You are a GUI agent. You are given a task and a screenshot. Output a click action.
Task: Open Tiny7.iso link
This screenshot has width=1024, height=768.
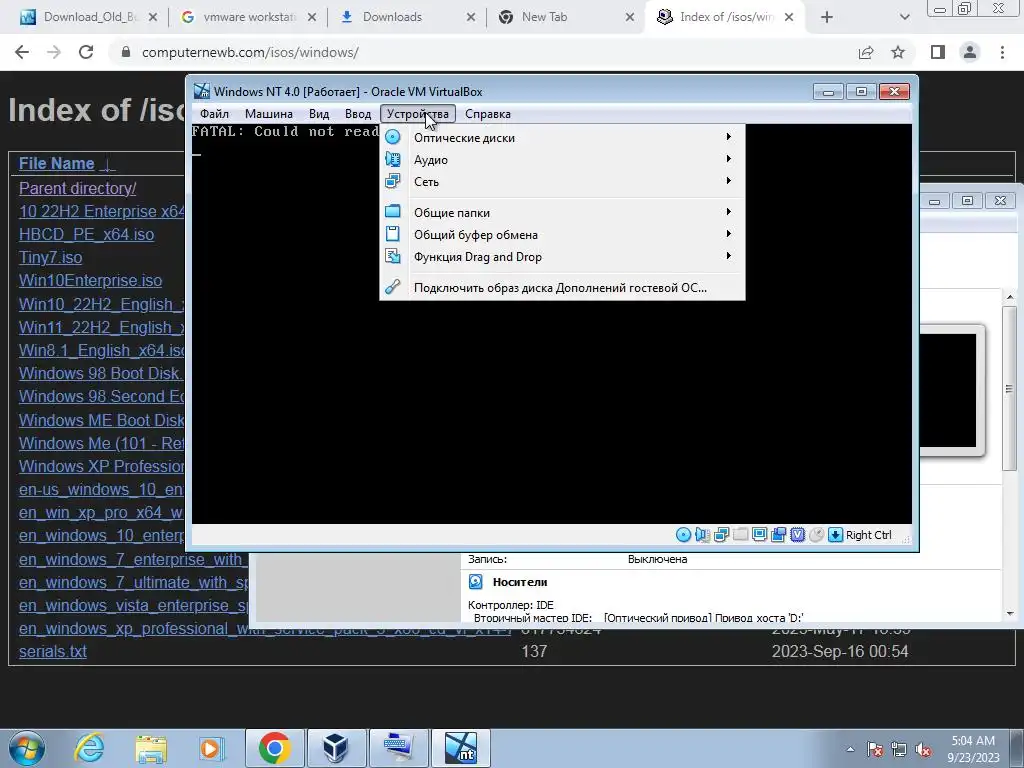(x=50, y=257)
